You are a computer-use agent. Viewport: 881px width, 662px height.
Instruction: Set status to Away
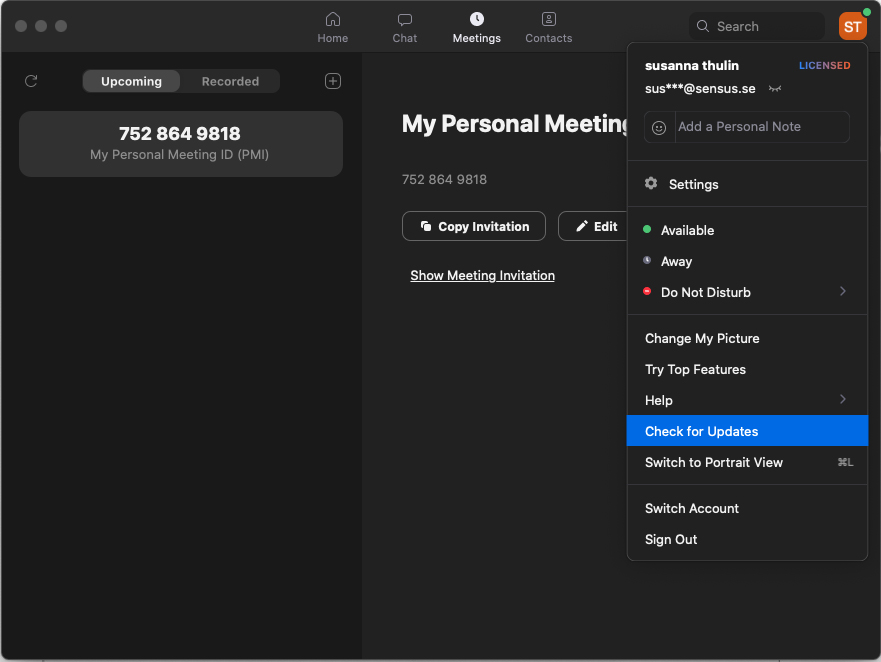click(x=747, y=261)
